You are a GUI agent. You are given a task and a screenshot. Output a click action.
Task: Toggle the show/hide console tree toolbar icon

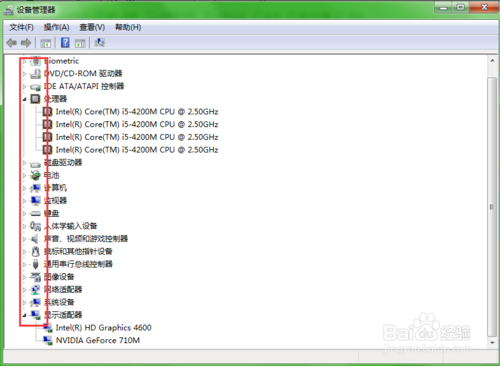tap(46, 43)
